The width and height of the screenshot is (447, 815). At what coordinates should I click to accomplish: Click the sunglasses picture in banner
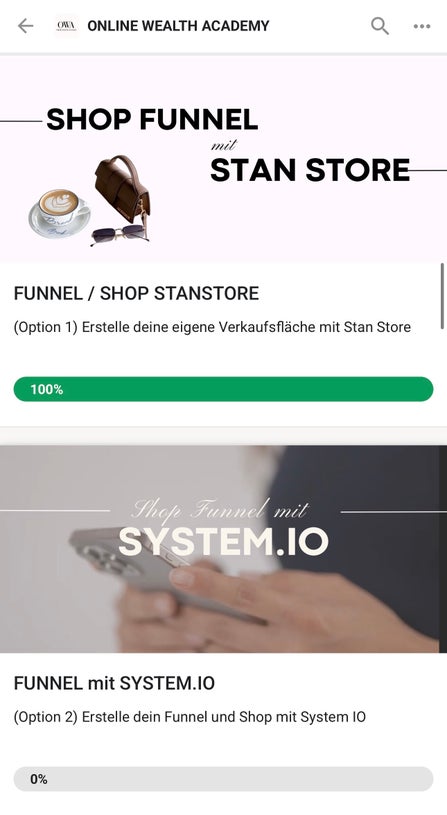120,233
